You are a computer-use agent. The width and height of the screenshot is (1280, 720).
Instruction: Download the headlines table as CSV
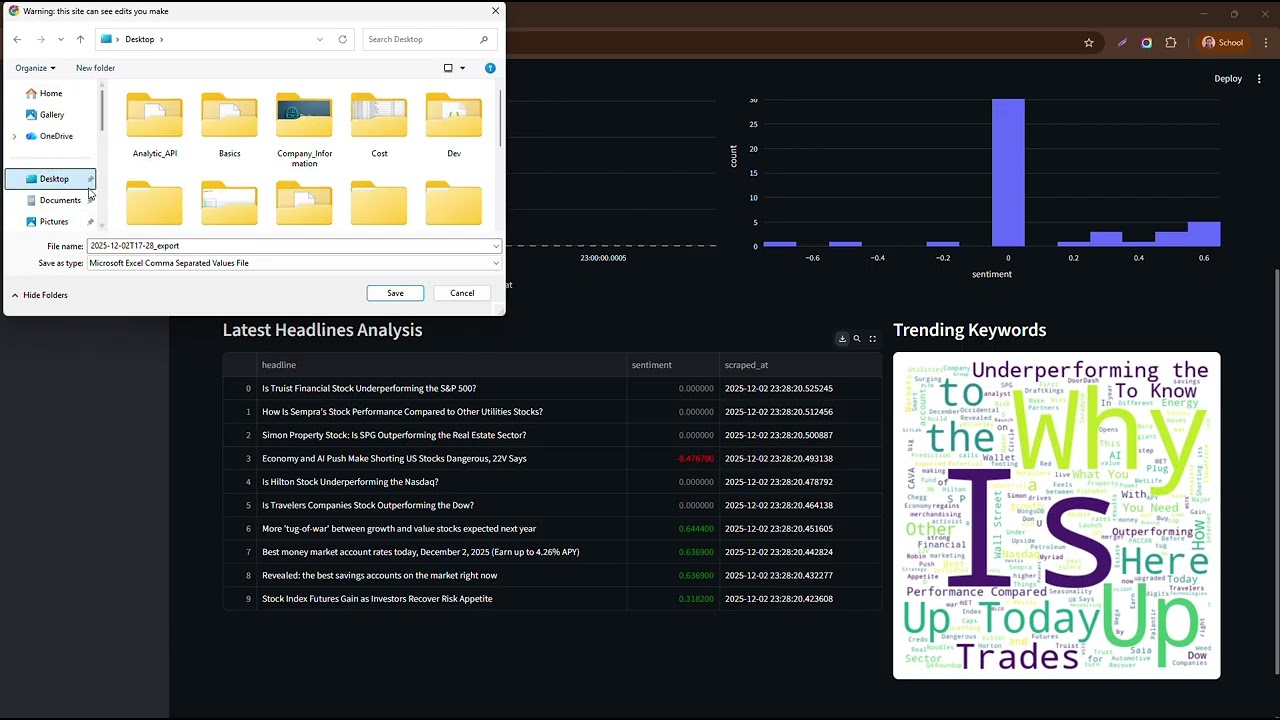(842, 339)
